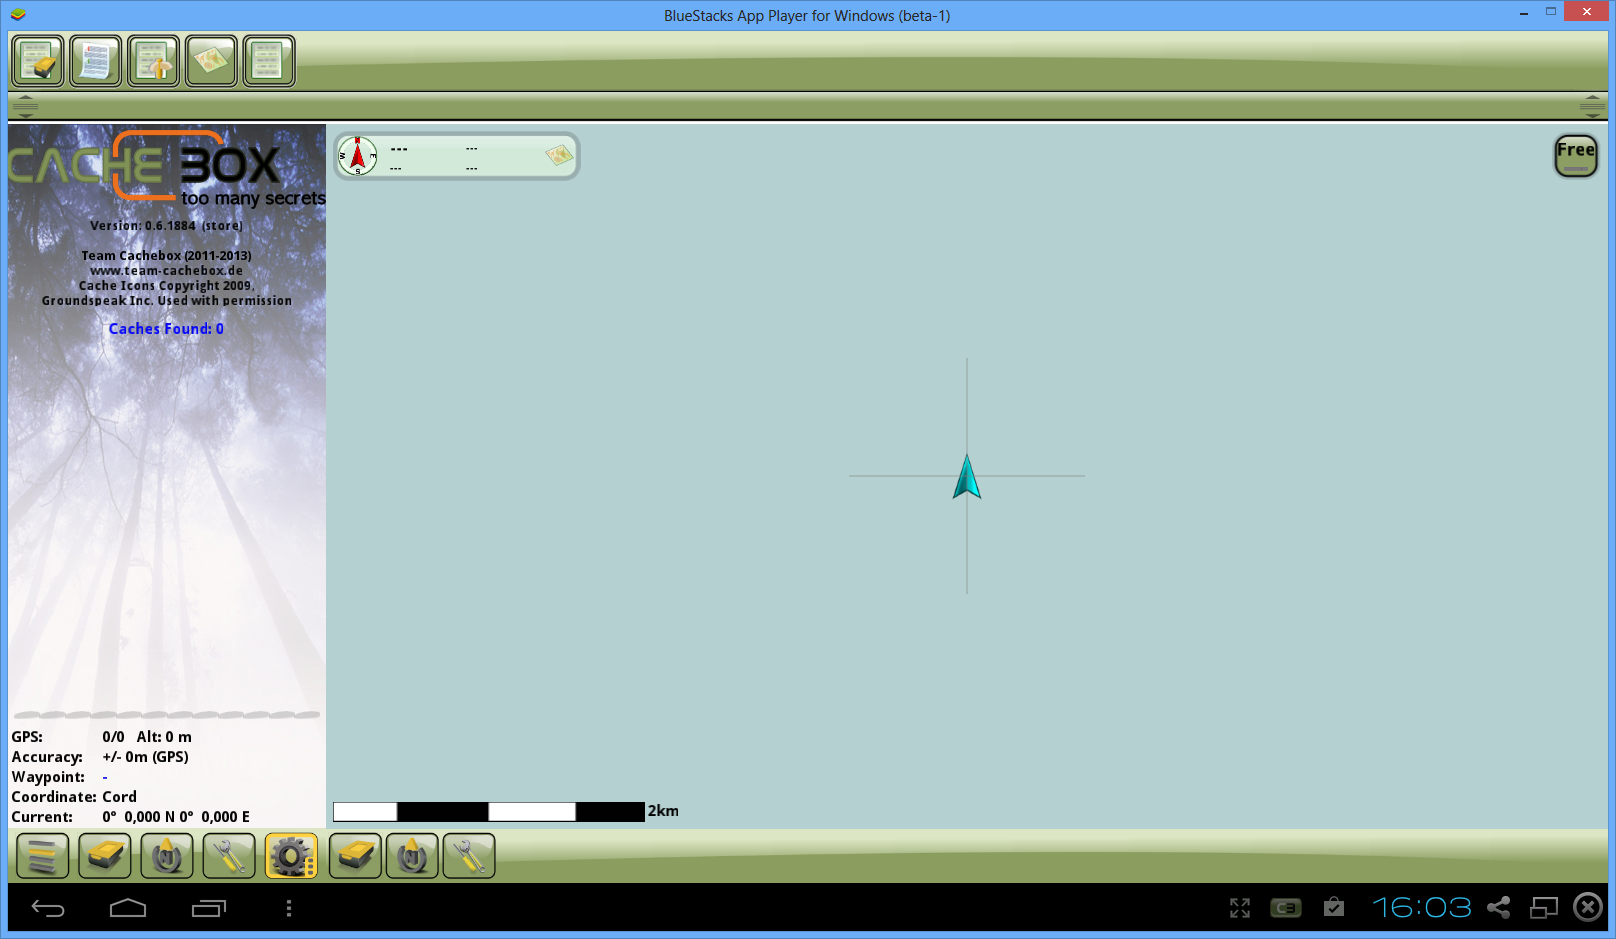This screenshot has height=939, width=1616.
Task: Click the www.team-cachebox.de text
Action: (166, 270)
